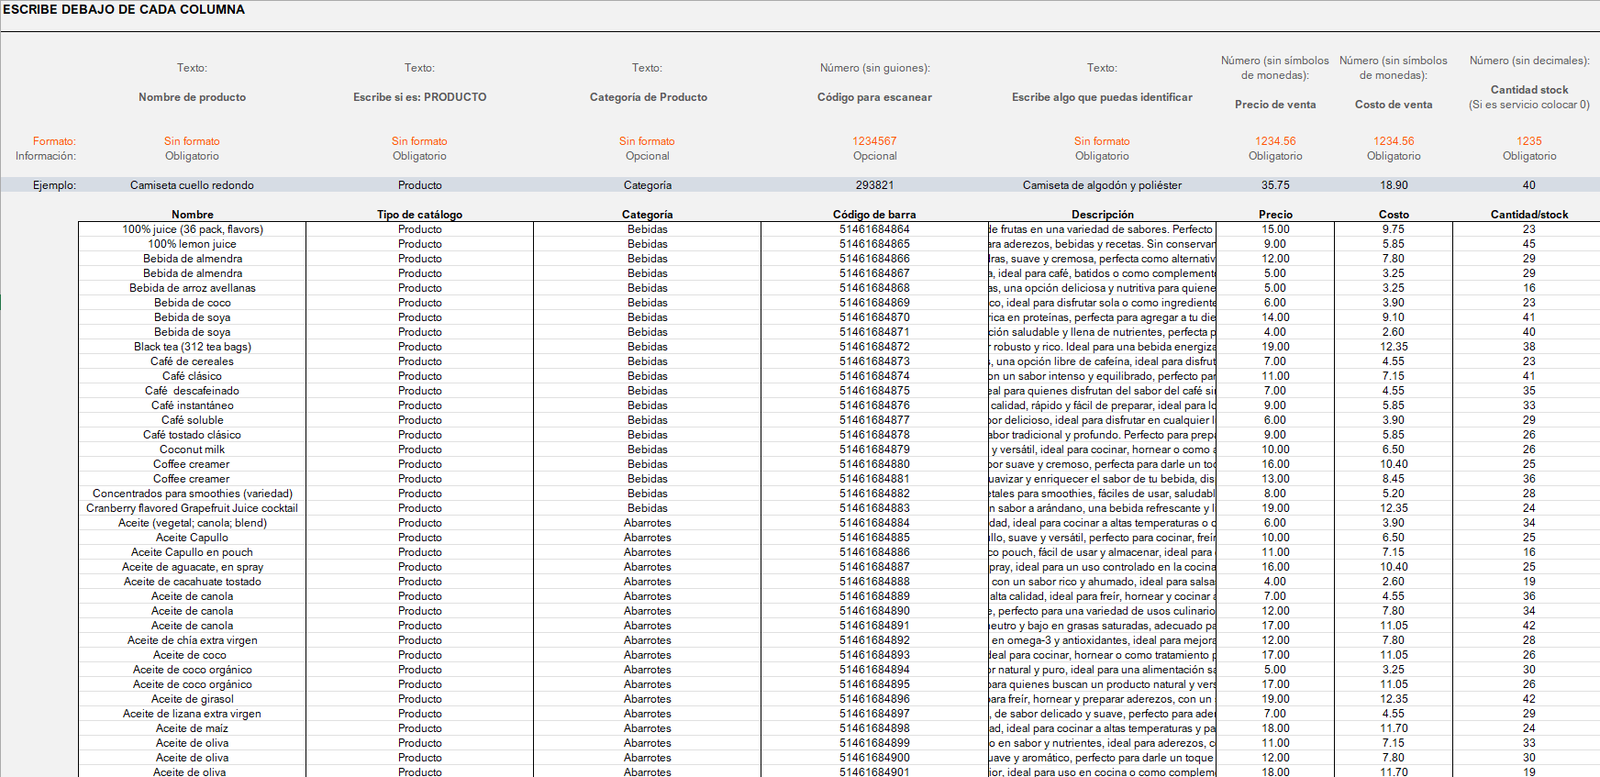Click the orange format sample 1234567
The height and width of the screenshot is (777, 1600).
click(x=875, y=141)
